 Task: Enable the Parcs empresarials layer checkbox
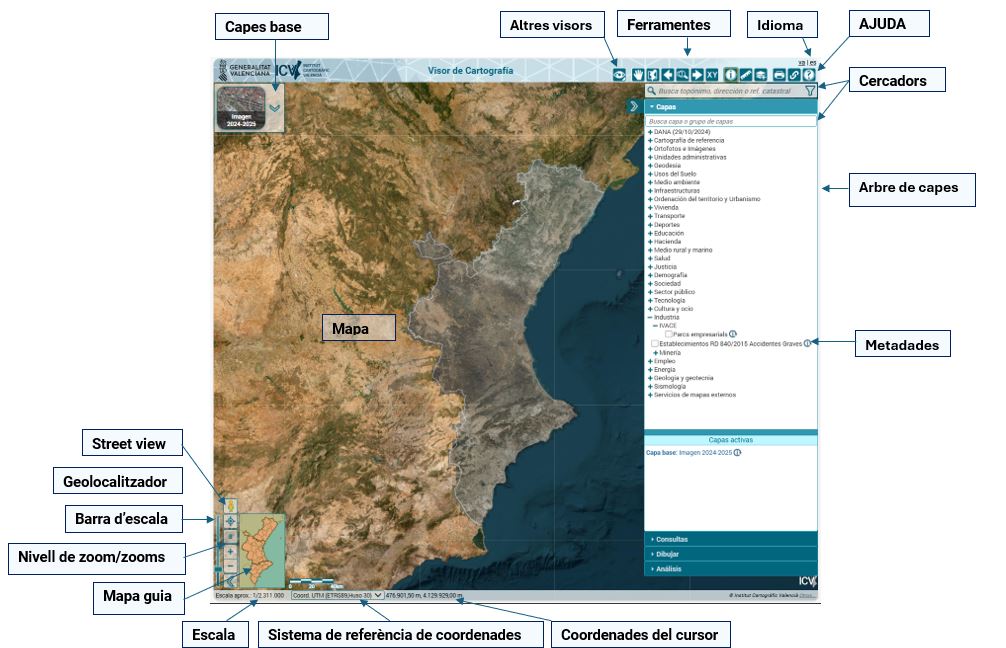pos(669,334)
